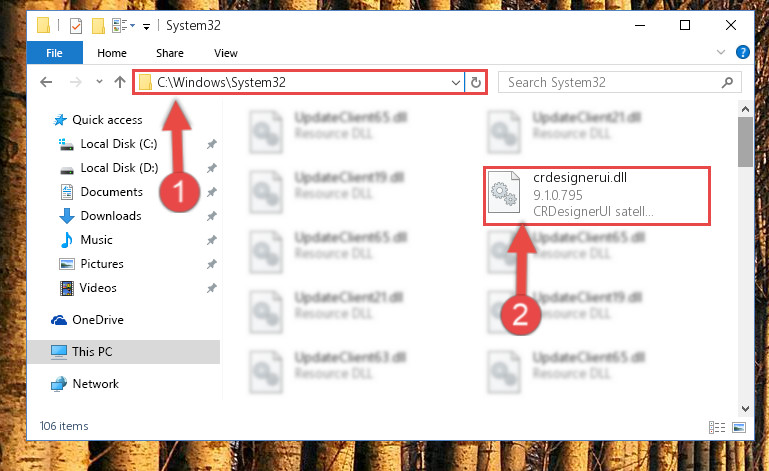Unpin Downloads from Quick access
769x471 pixels.
click(x=211, y=216)
